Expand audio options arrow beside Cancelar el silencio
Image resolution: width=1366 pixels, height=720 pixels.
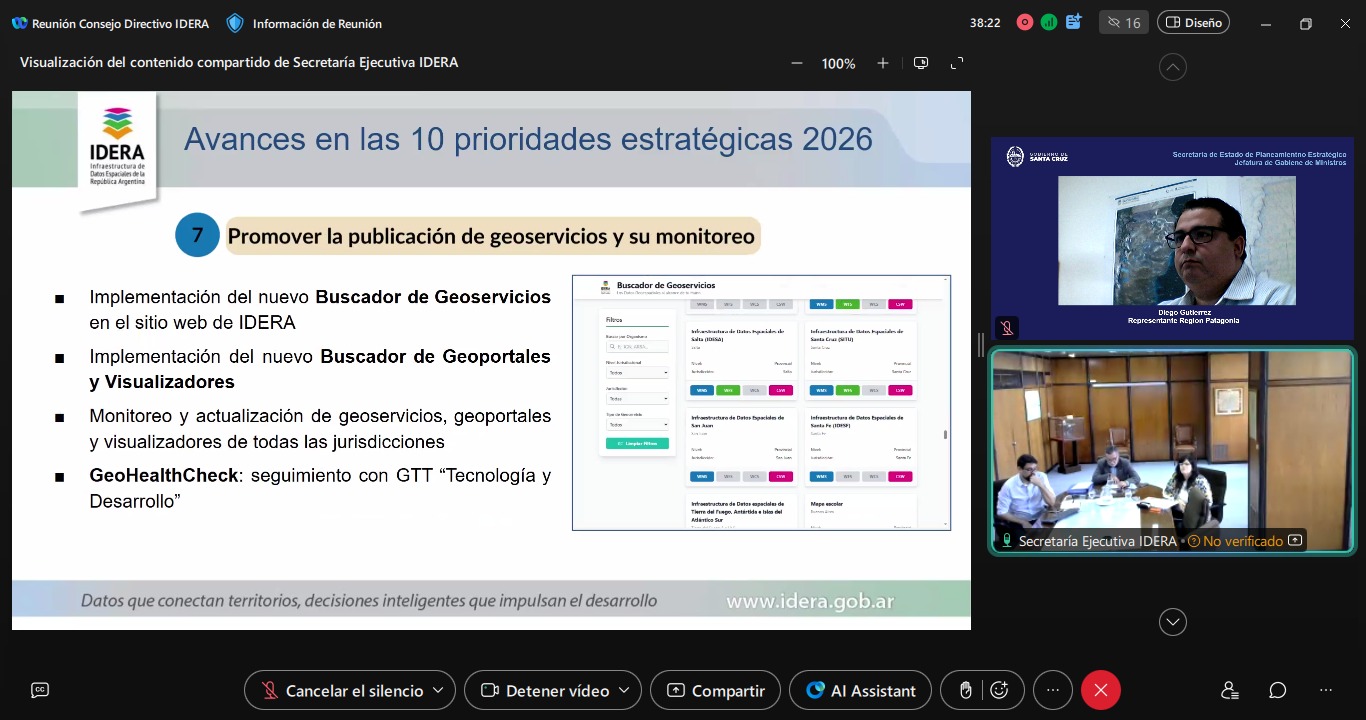tap(439, 690)
